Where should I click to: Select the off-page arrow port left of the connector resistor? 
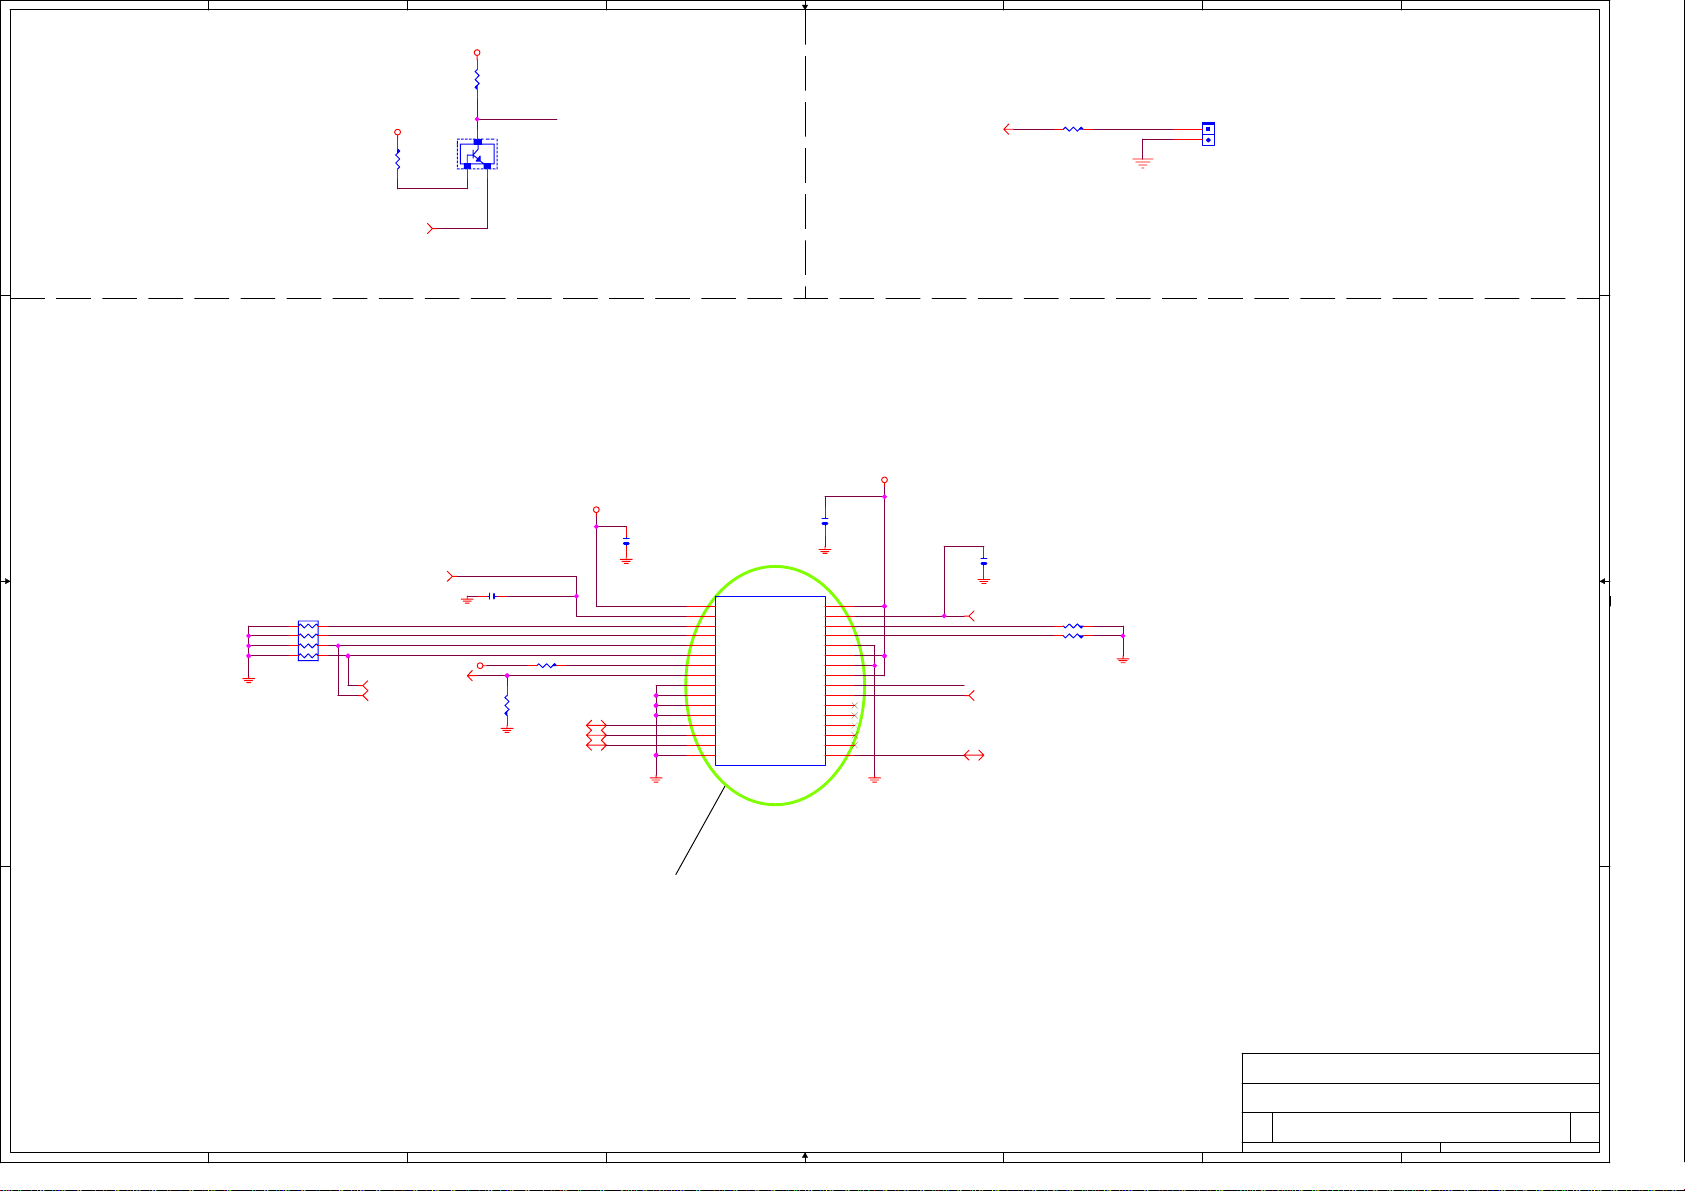pos(1008,129)
